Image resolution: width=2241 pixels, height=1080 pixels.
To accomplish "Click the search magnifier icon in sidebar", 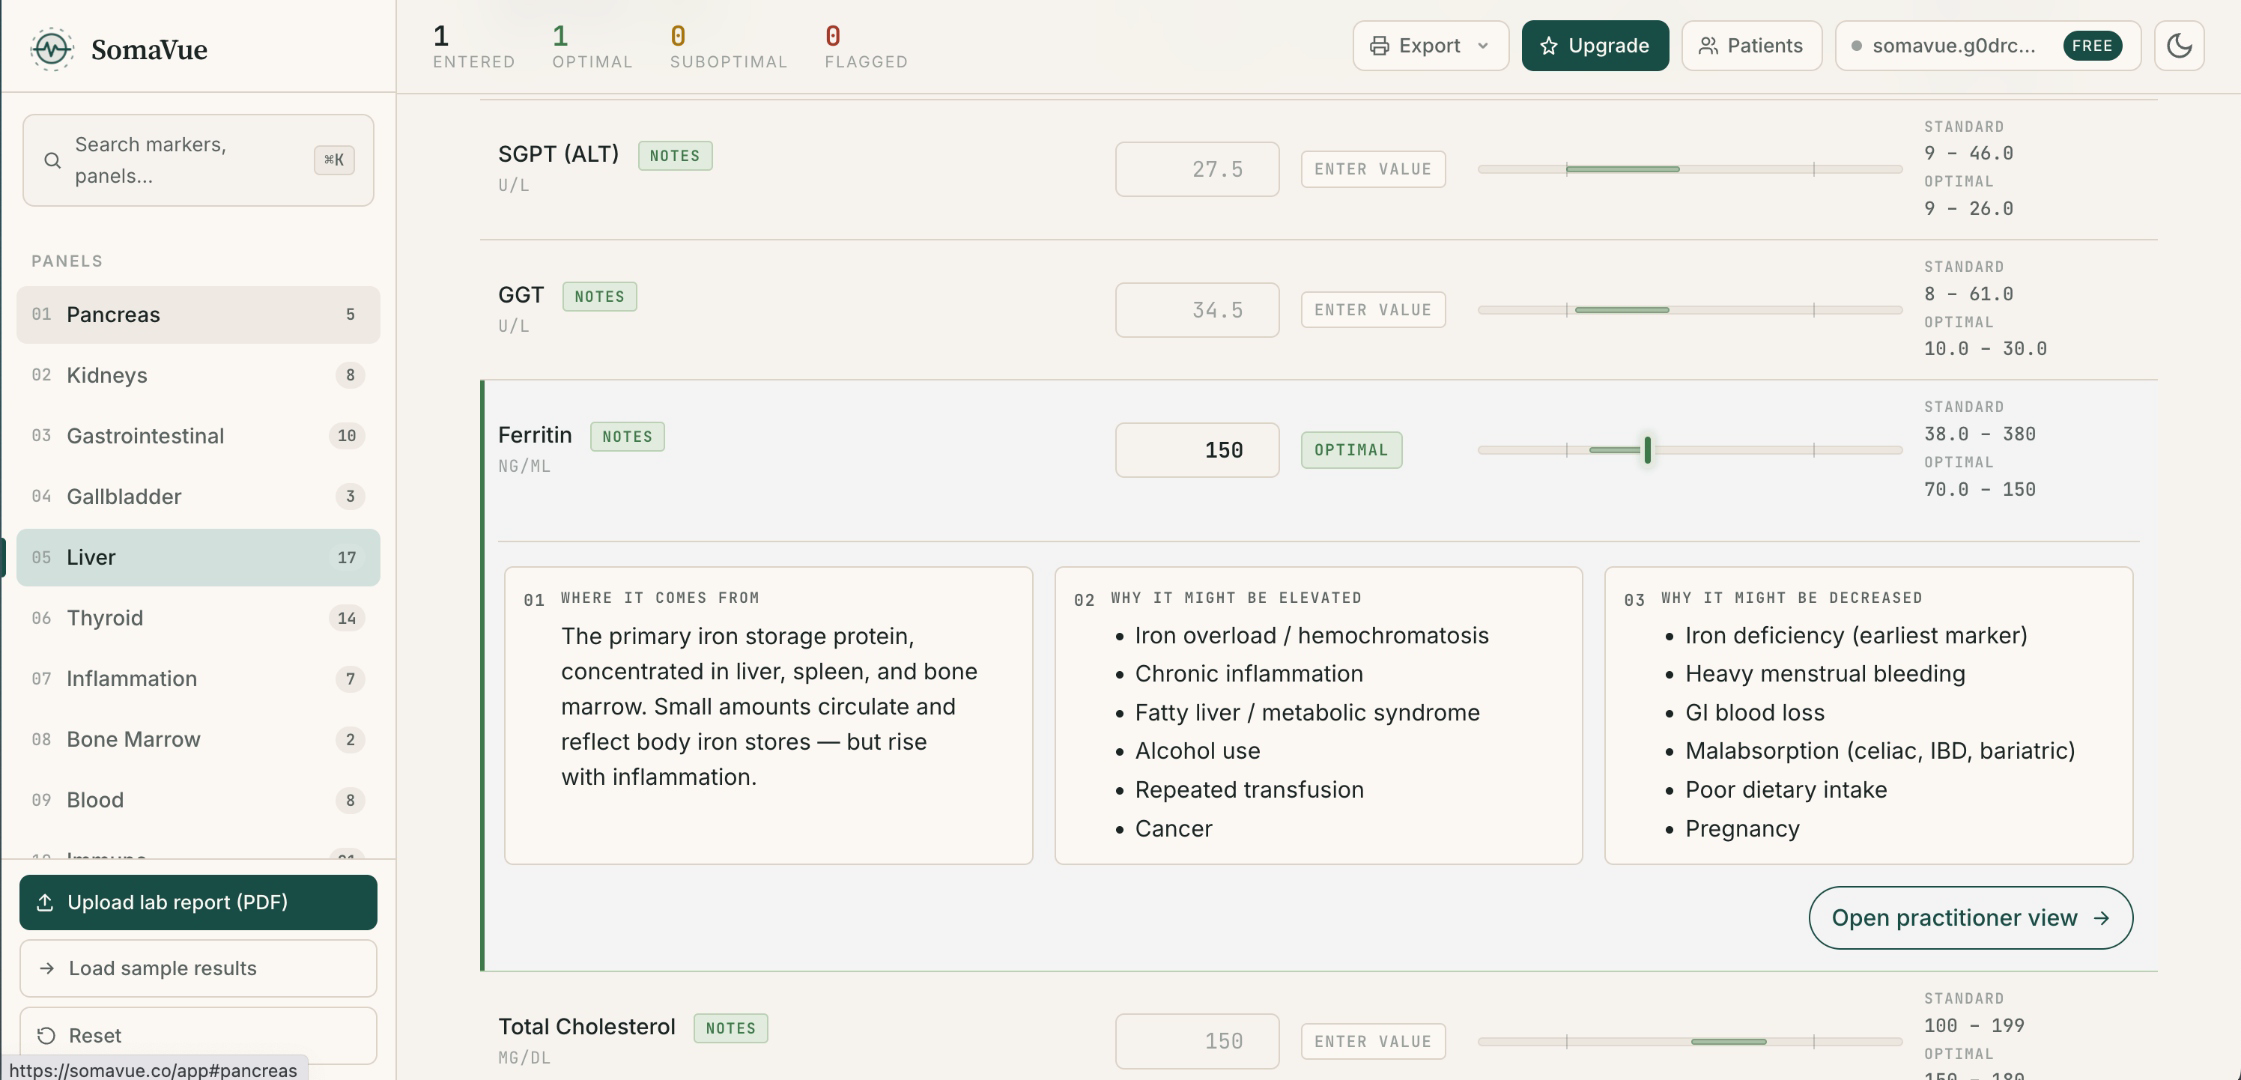I will click(52, 160).
